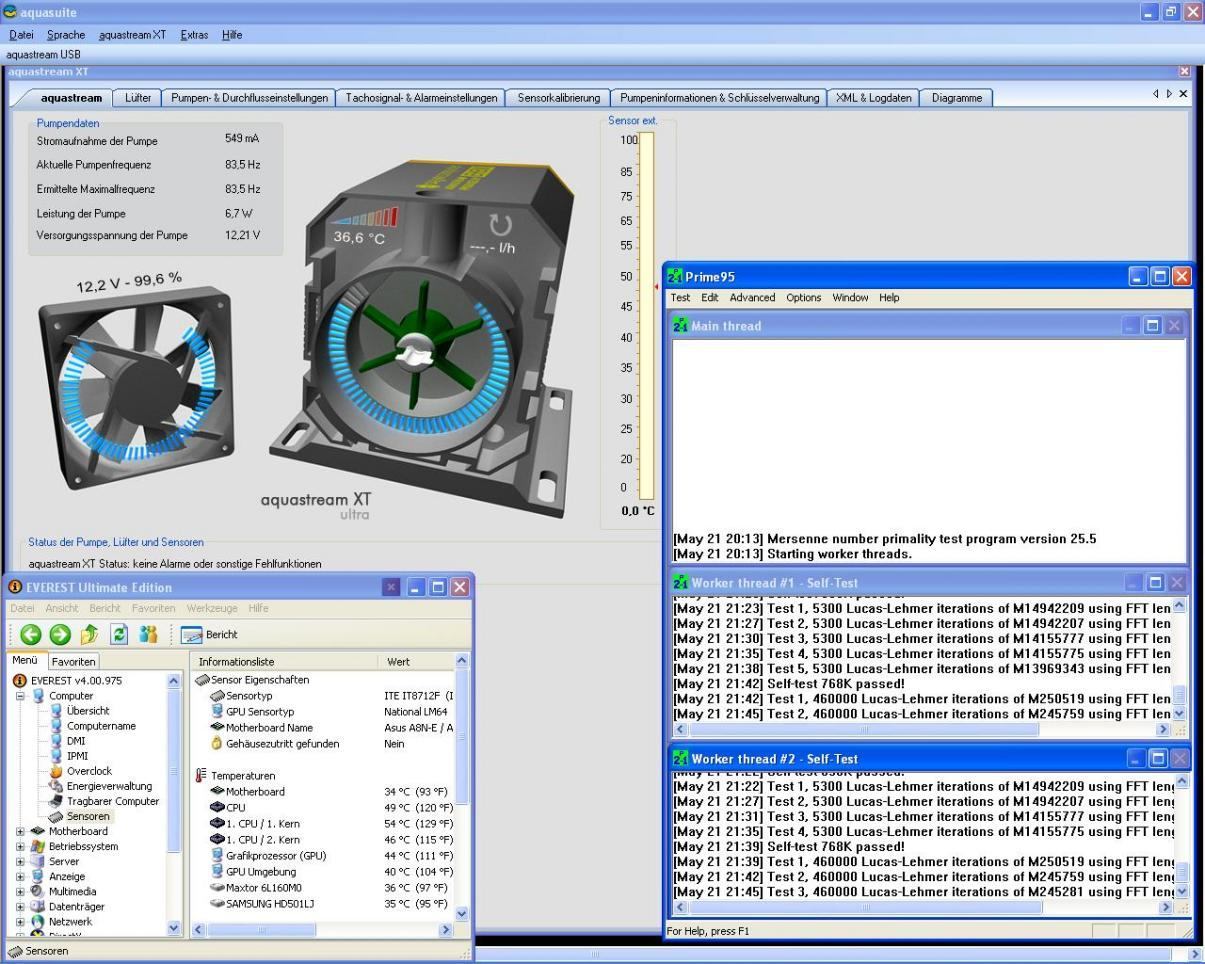Select Computername in EVEREST tree
The height and width of the screenshot is (964, 1205).
point(101,726)
